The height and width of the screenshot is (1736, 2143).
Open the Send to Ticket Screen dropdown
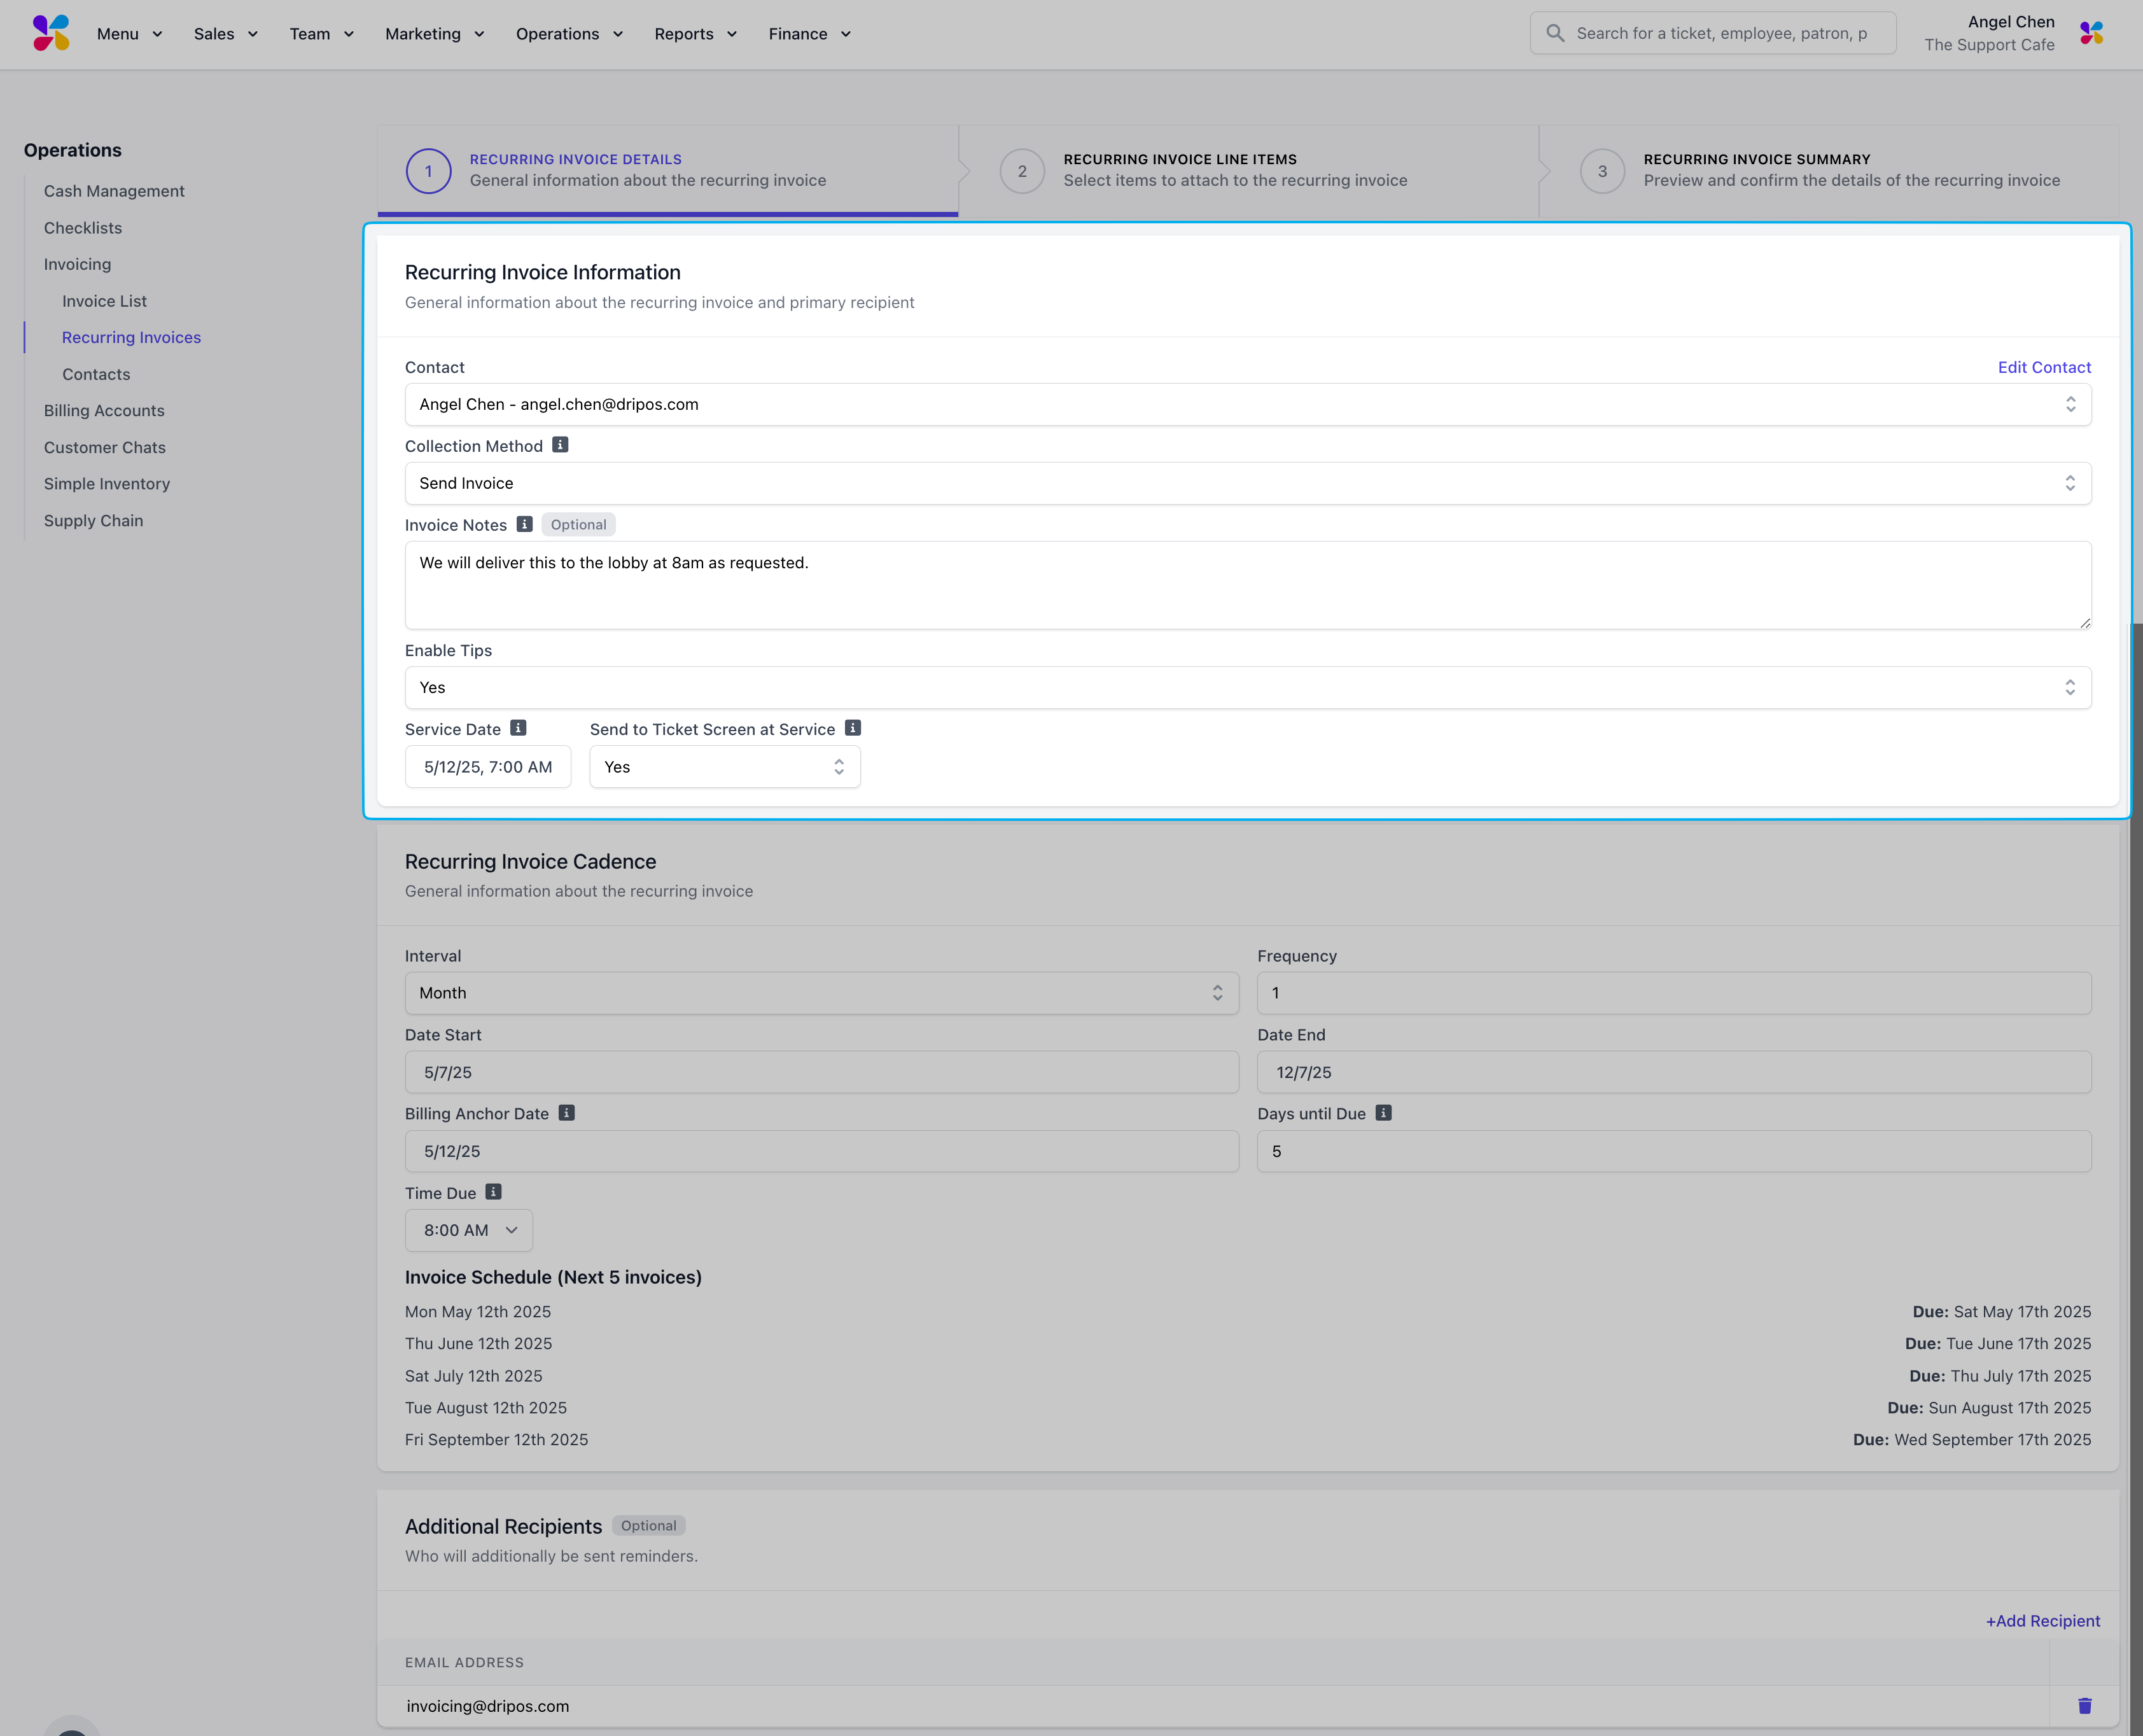tap(724, 767)
